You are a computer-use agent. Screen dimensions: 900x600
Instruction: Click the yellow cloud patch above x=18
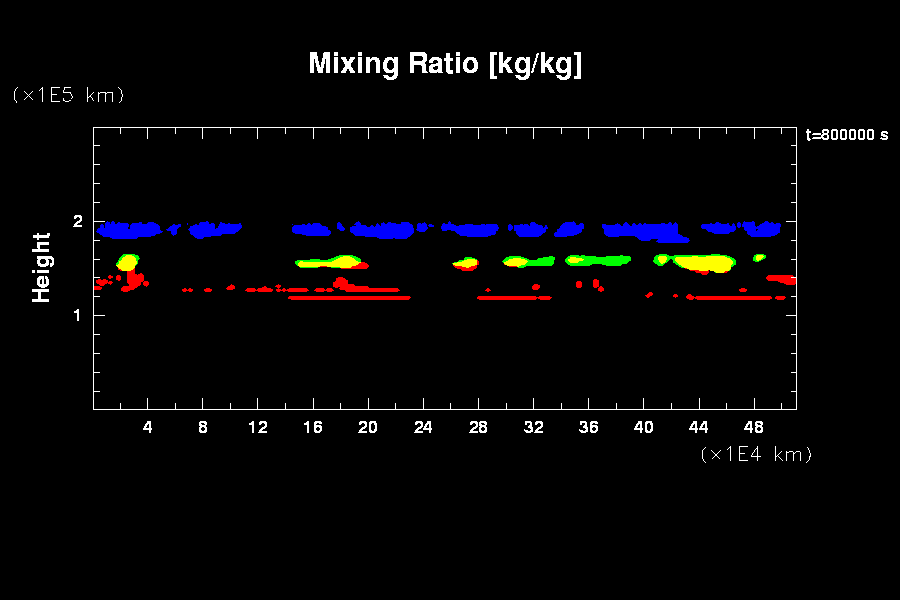[x=342, y=262]
